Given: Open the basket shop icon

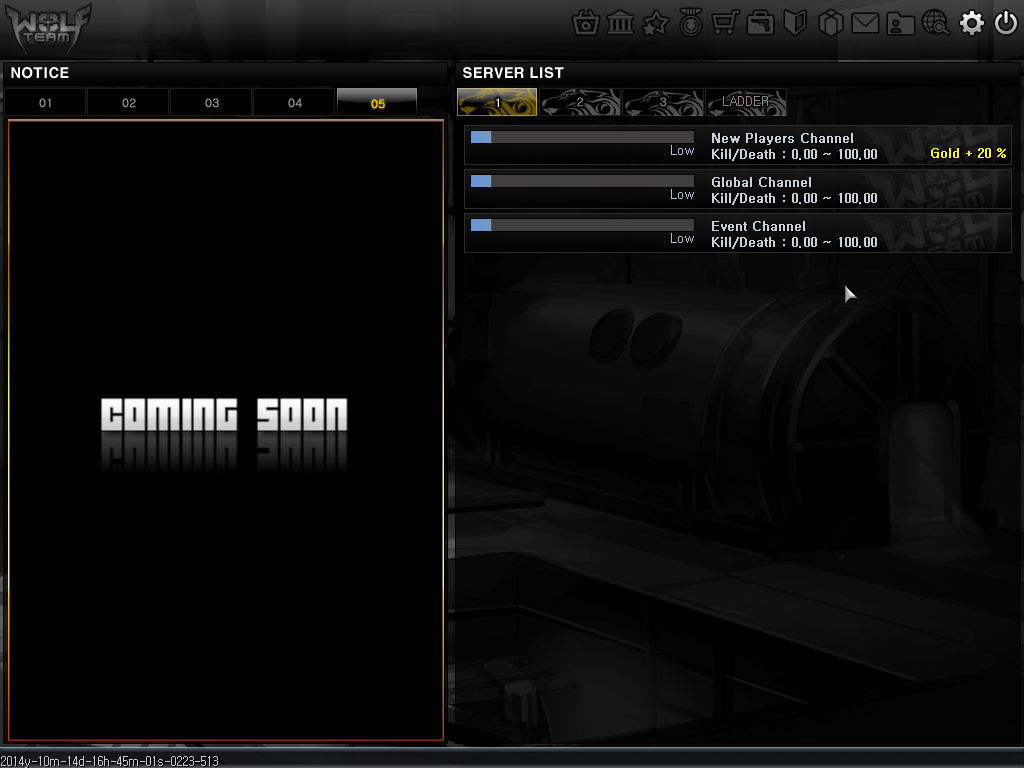Looking at the screenshot, I should [x=586, y=24].
